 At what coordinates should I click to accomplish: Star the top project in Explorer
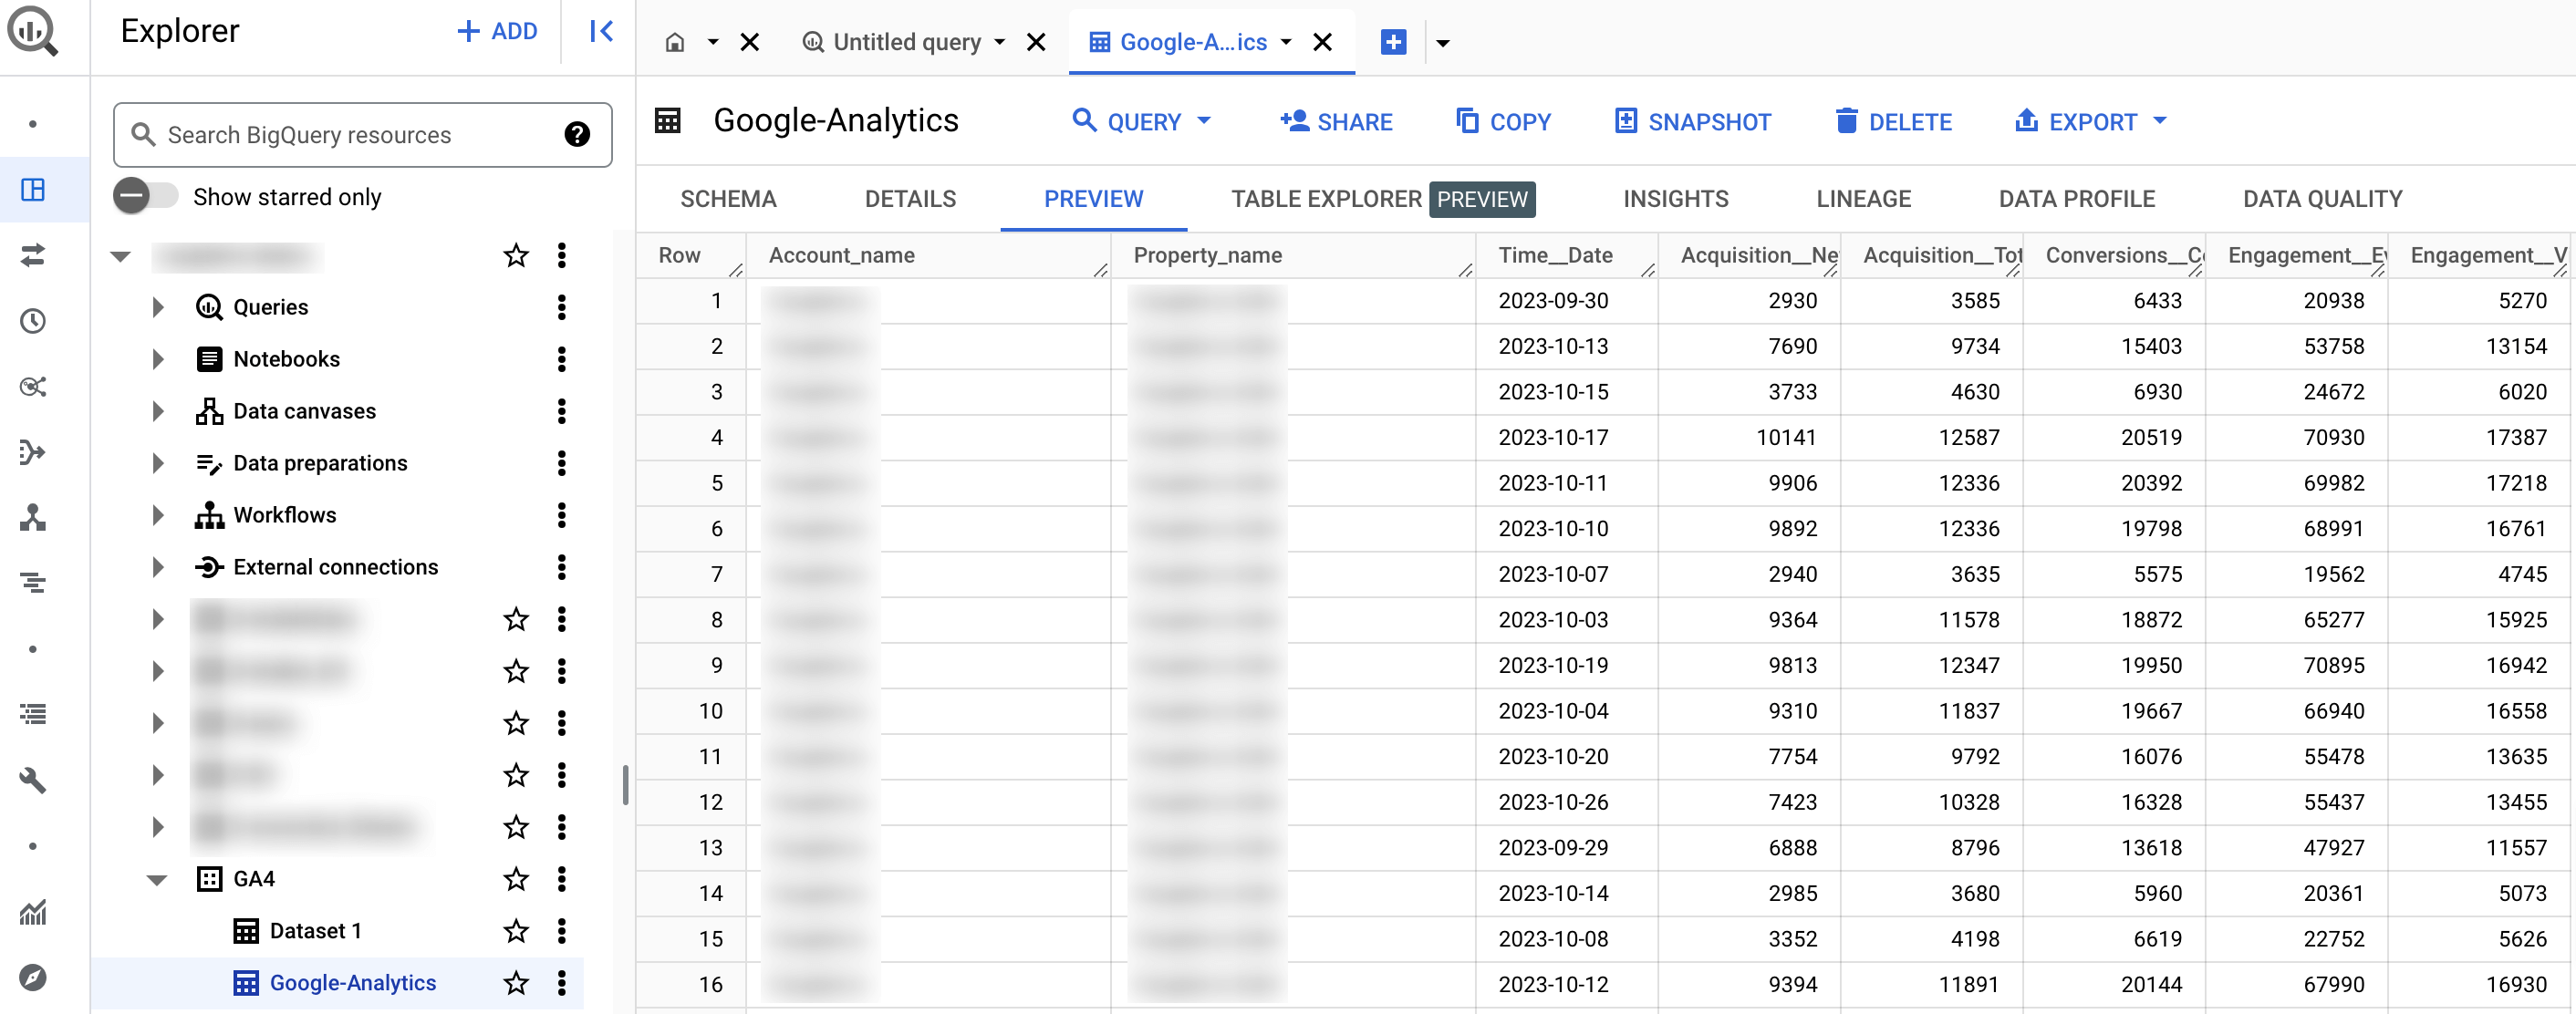point(516,255)
